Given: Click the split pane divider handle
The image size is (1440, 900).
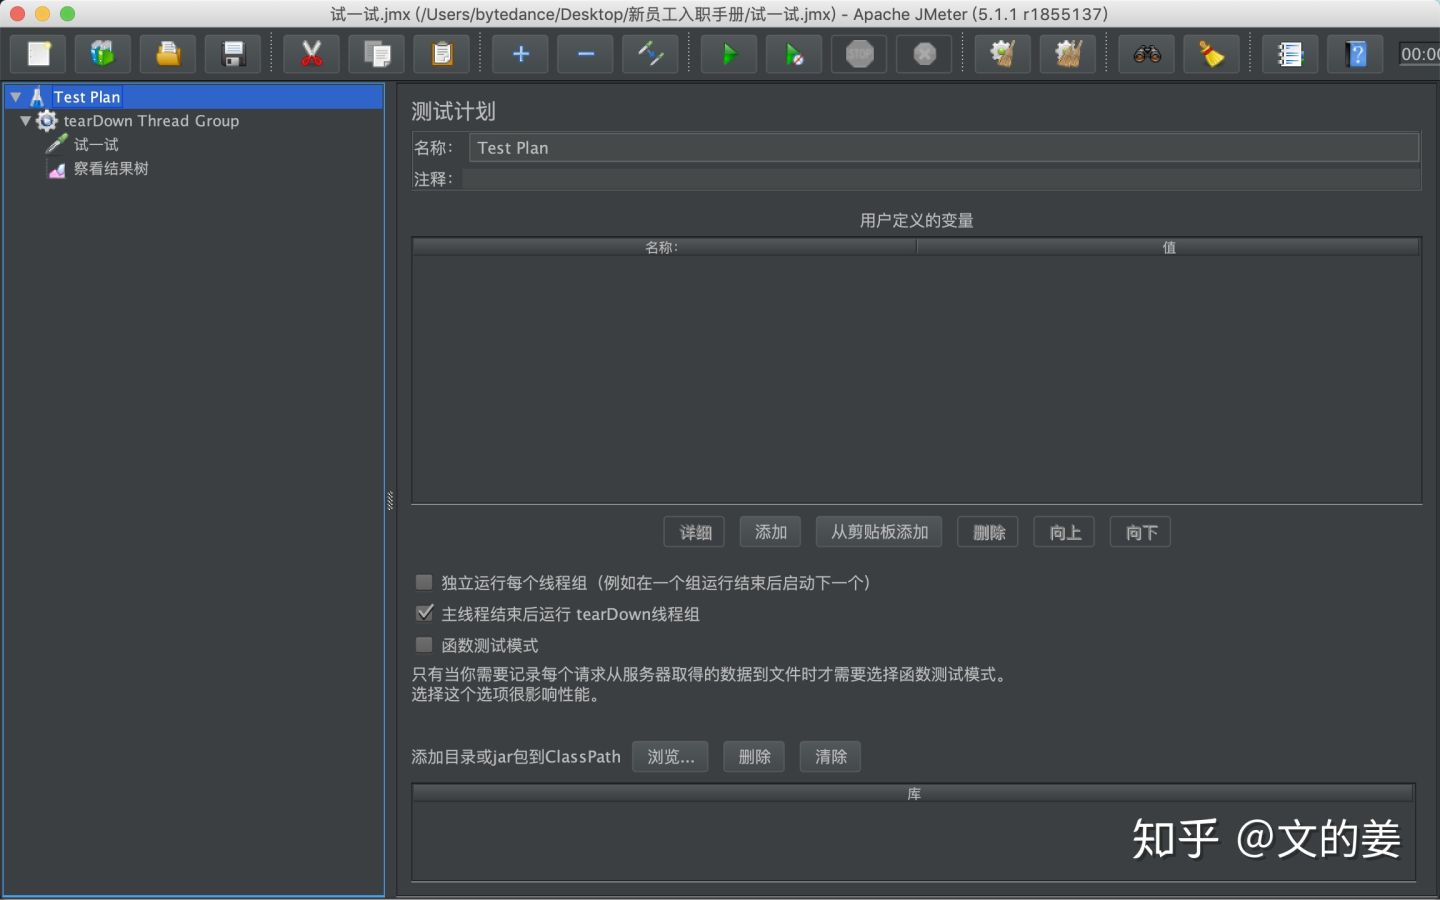Looking at the screenshot, I should coord(390,500).
